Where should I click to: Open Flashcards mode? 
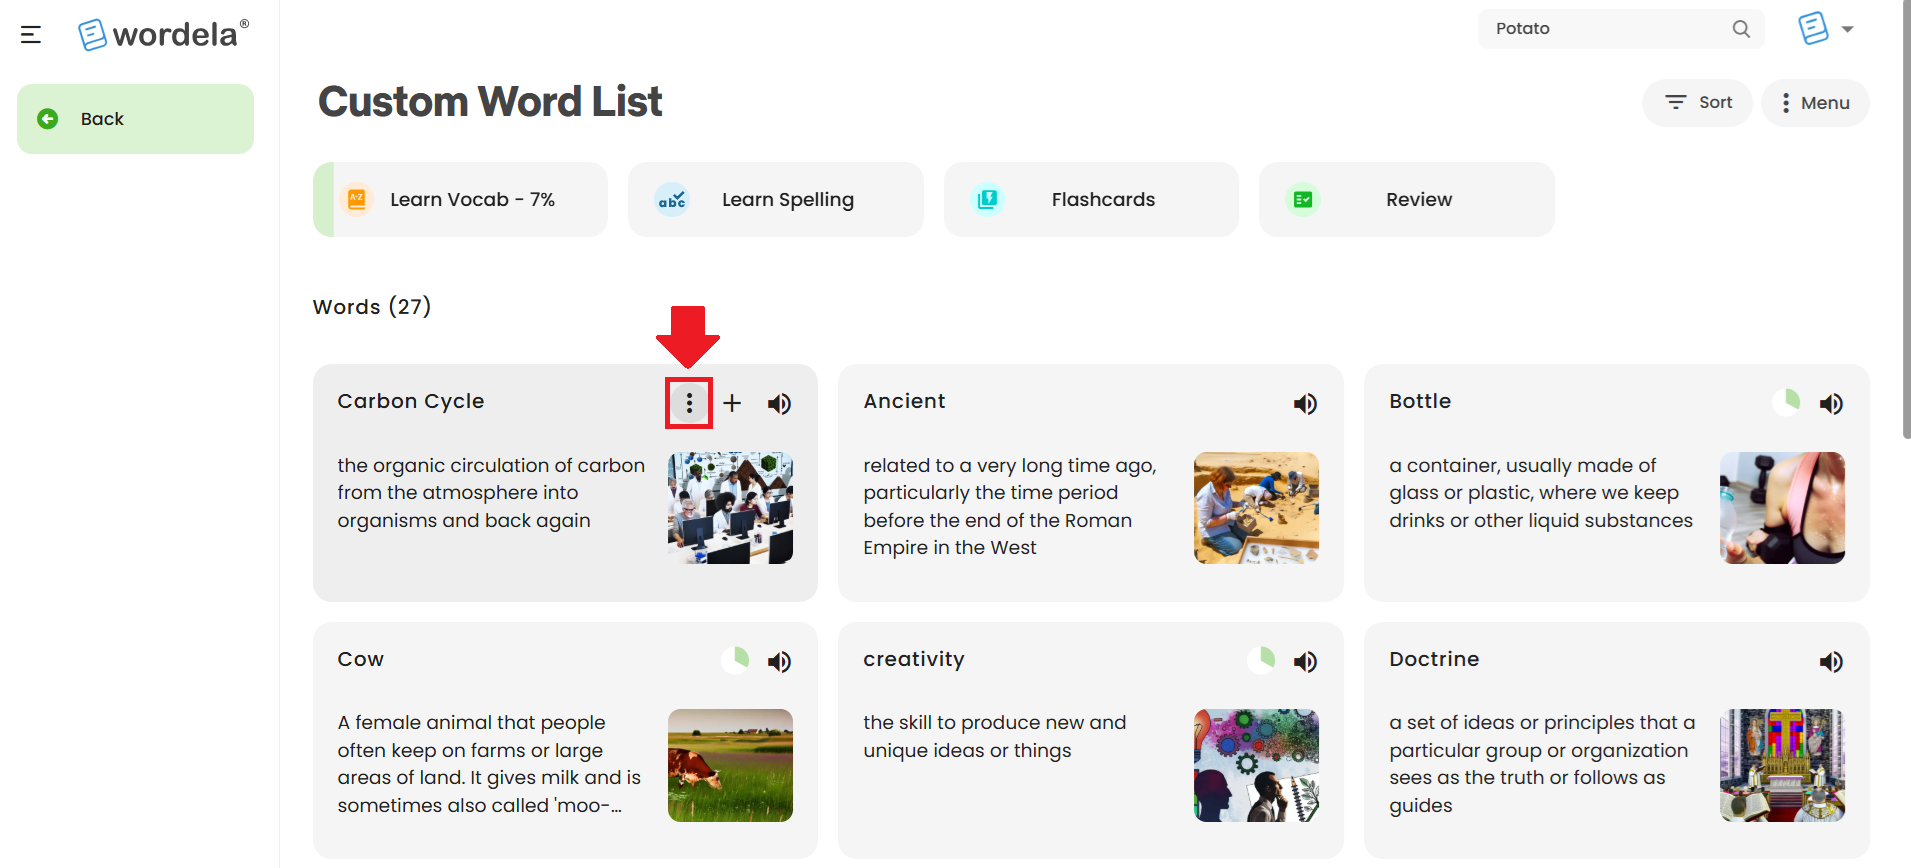(1091, 199)
